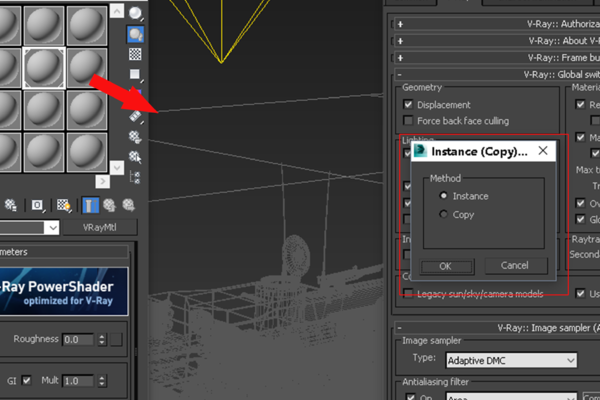
Task: Click the GI Mult spinner arrows
Action: [101, 381]
